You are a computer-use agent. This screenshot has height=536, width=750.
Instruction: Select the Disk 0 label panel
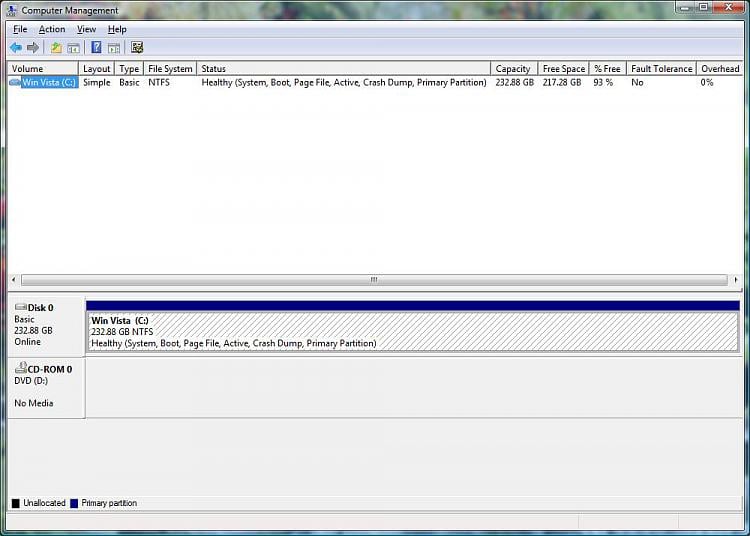46,326
